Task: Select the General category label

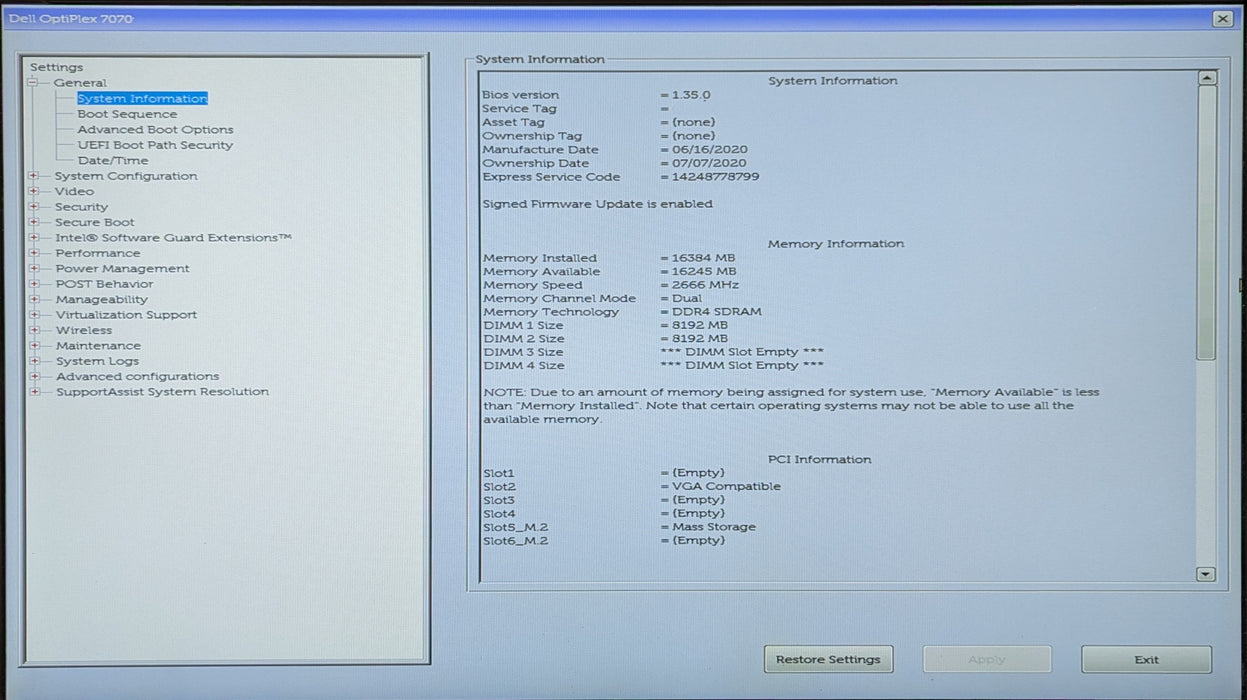Action: (x=80, y=83)
